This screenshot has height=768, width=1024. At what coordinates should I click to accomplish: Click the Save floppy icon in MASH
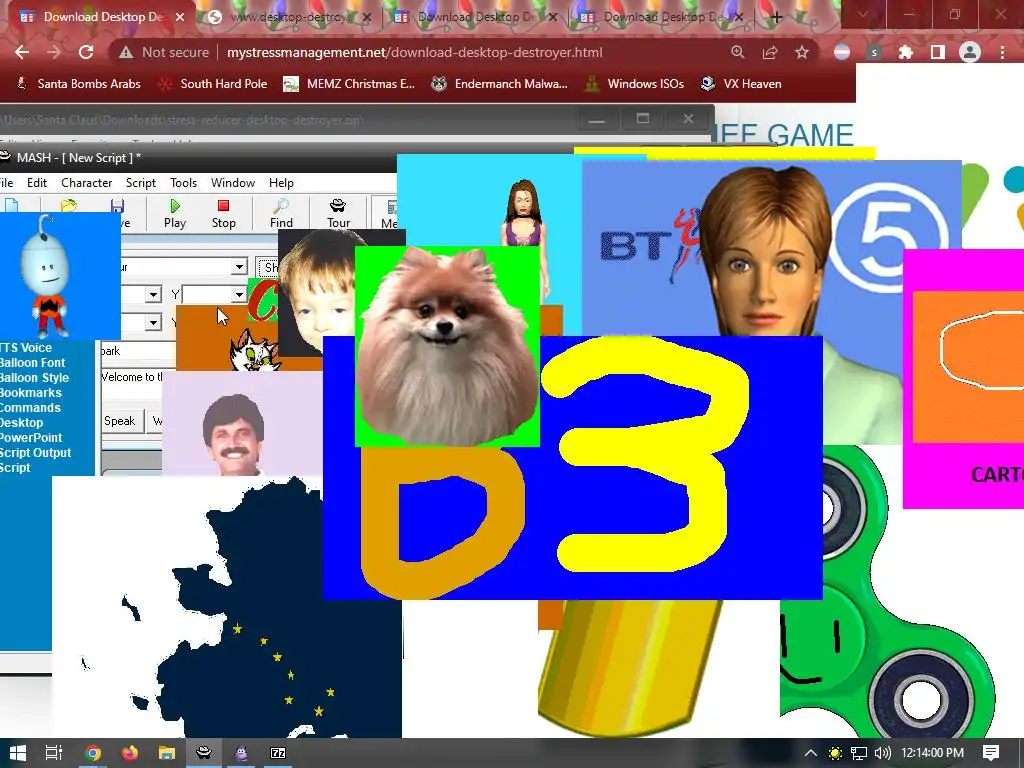[118, 206]
